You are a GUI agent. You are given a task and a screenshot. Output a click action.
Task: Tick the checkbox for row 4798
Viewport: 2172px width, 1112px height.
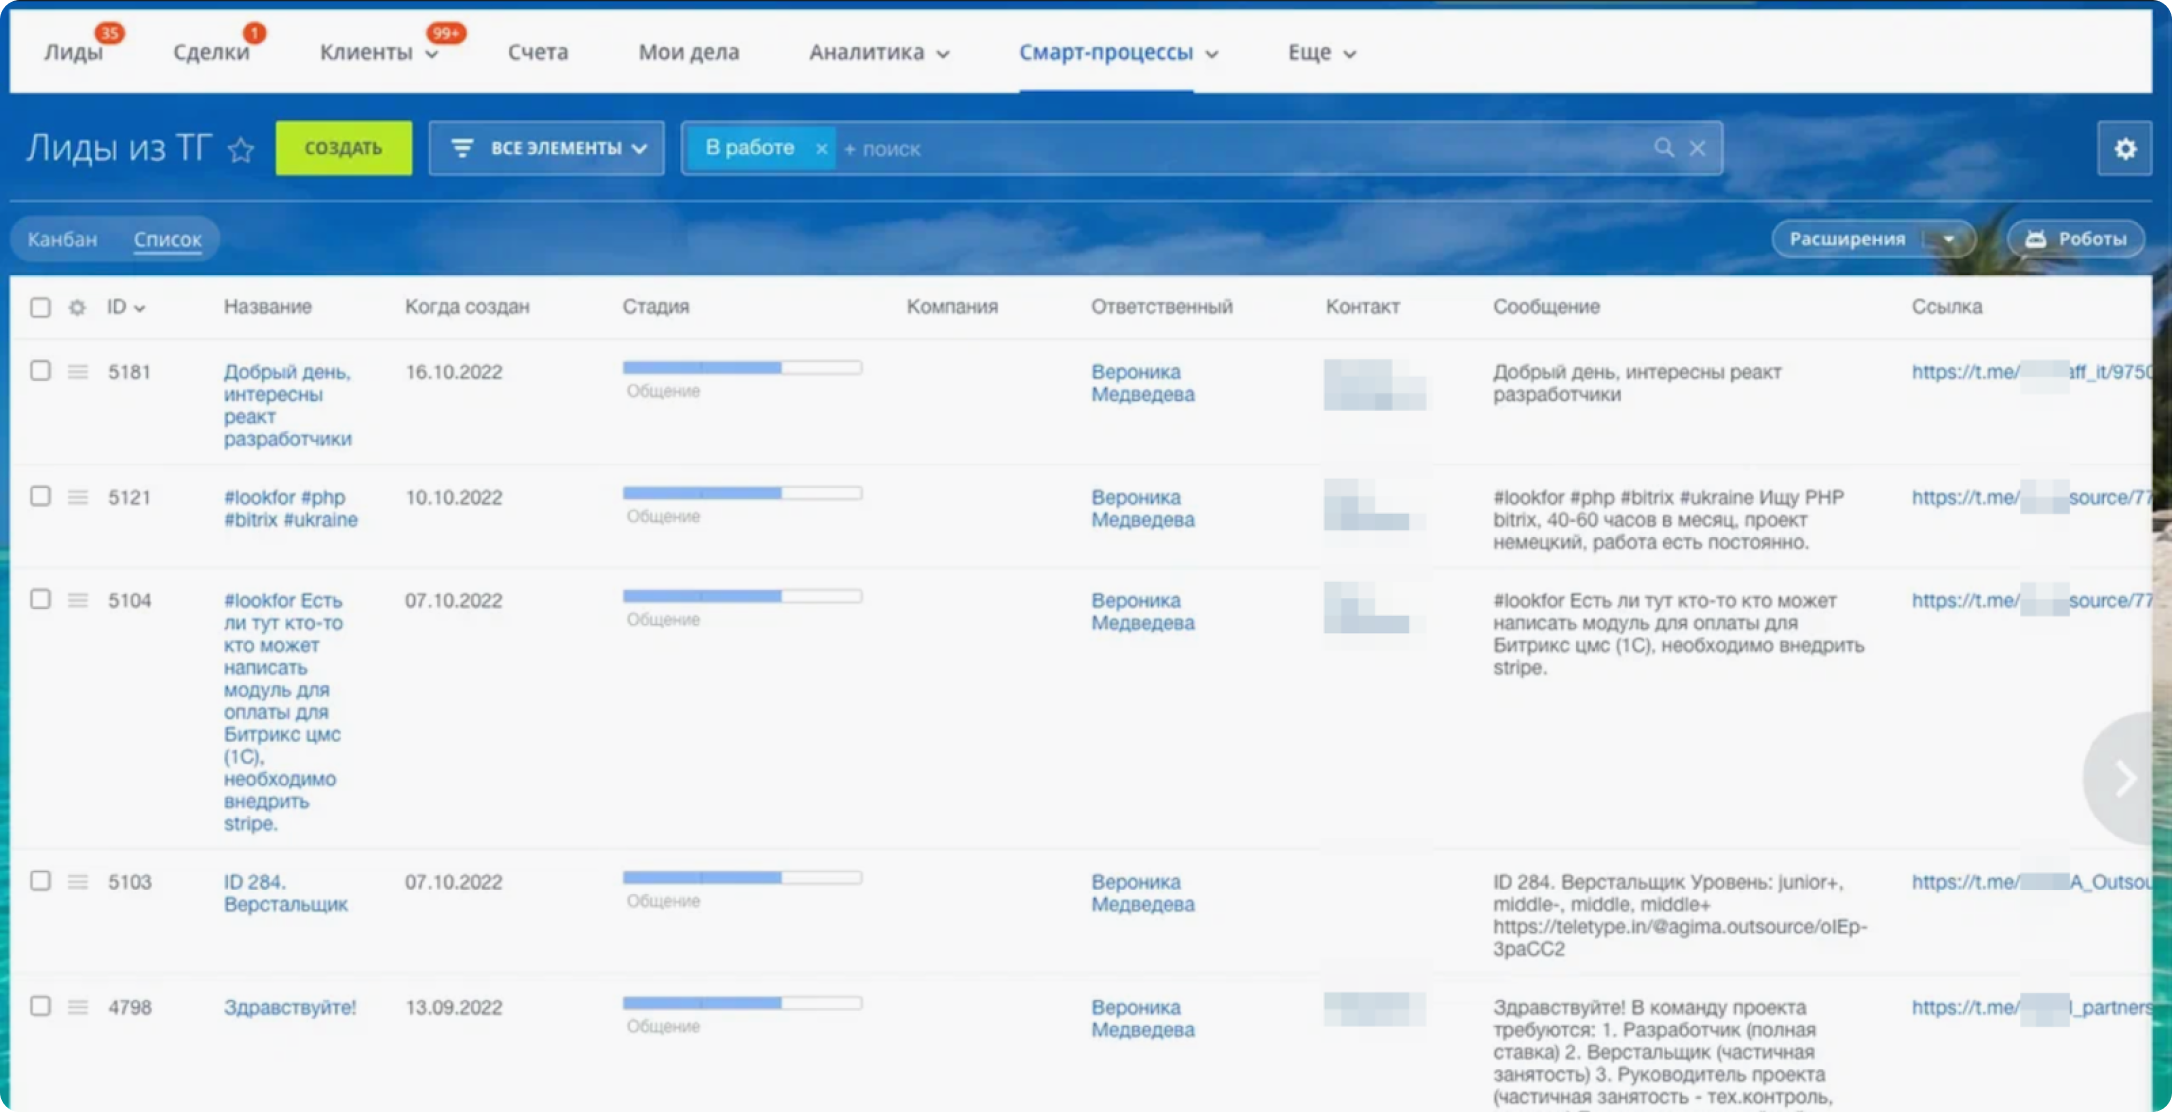pyautogui.click(x=40, y=1006)
